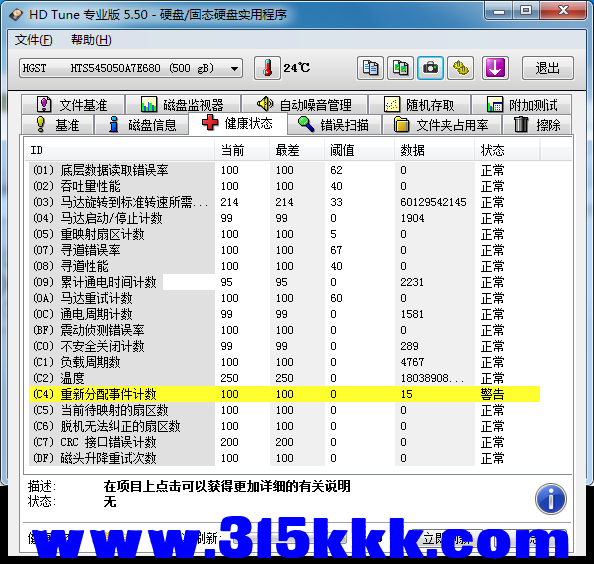Click data value 2231
The width and height of the screenshot is (594, 564).
[412, 282]
